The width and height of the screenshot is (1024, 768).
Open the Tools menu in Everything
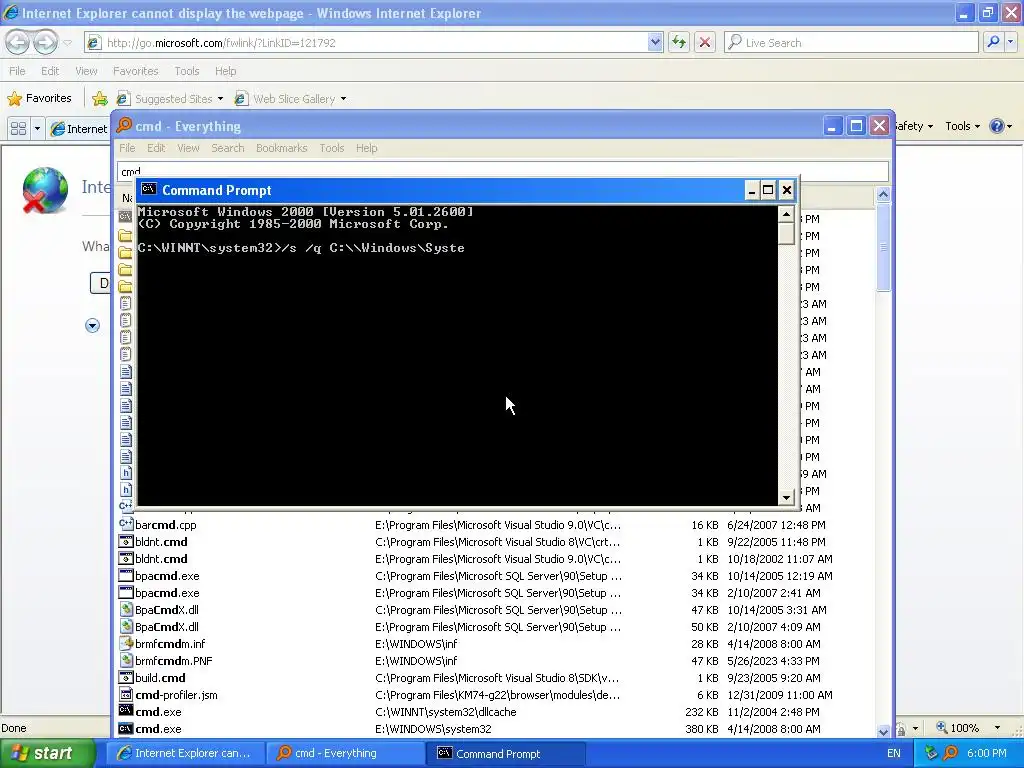coord(332,148)
